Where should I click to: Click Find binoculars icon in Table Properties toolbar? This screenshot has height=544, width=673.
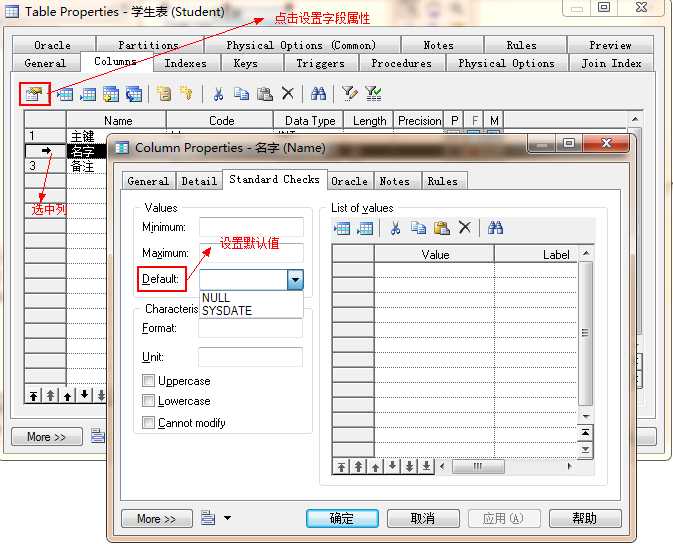(318, 93)
